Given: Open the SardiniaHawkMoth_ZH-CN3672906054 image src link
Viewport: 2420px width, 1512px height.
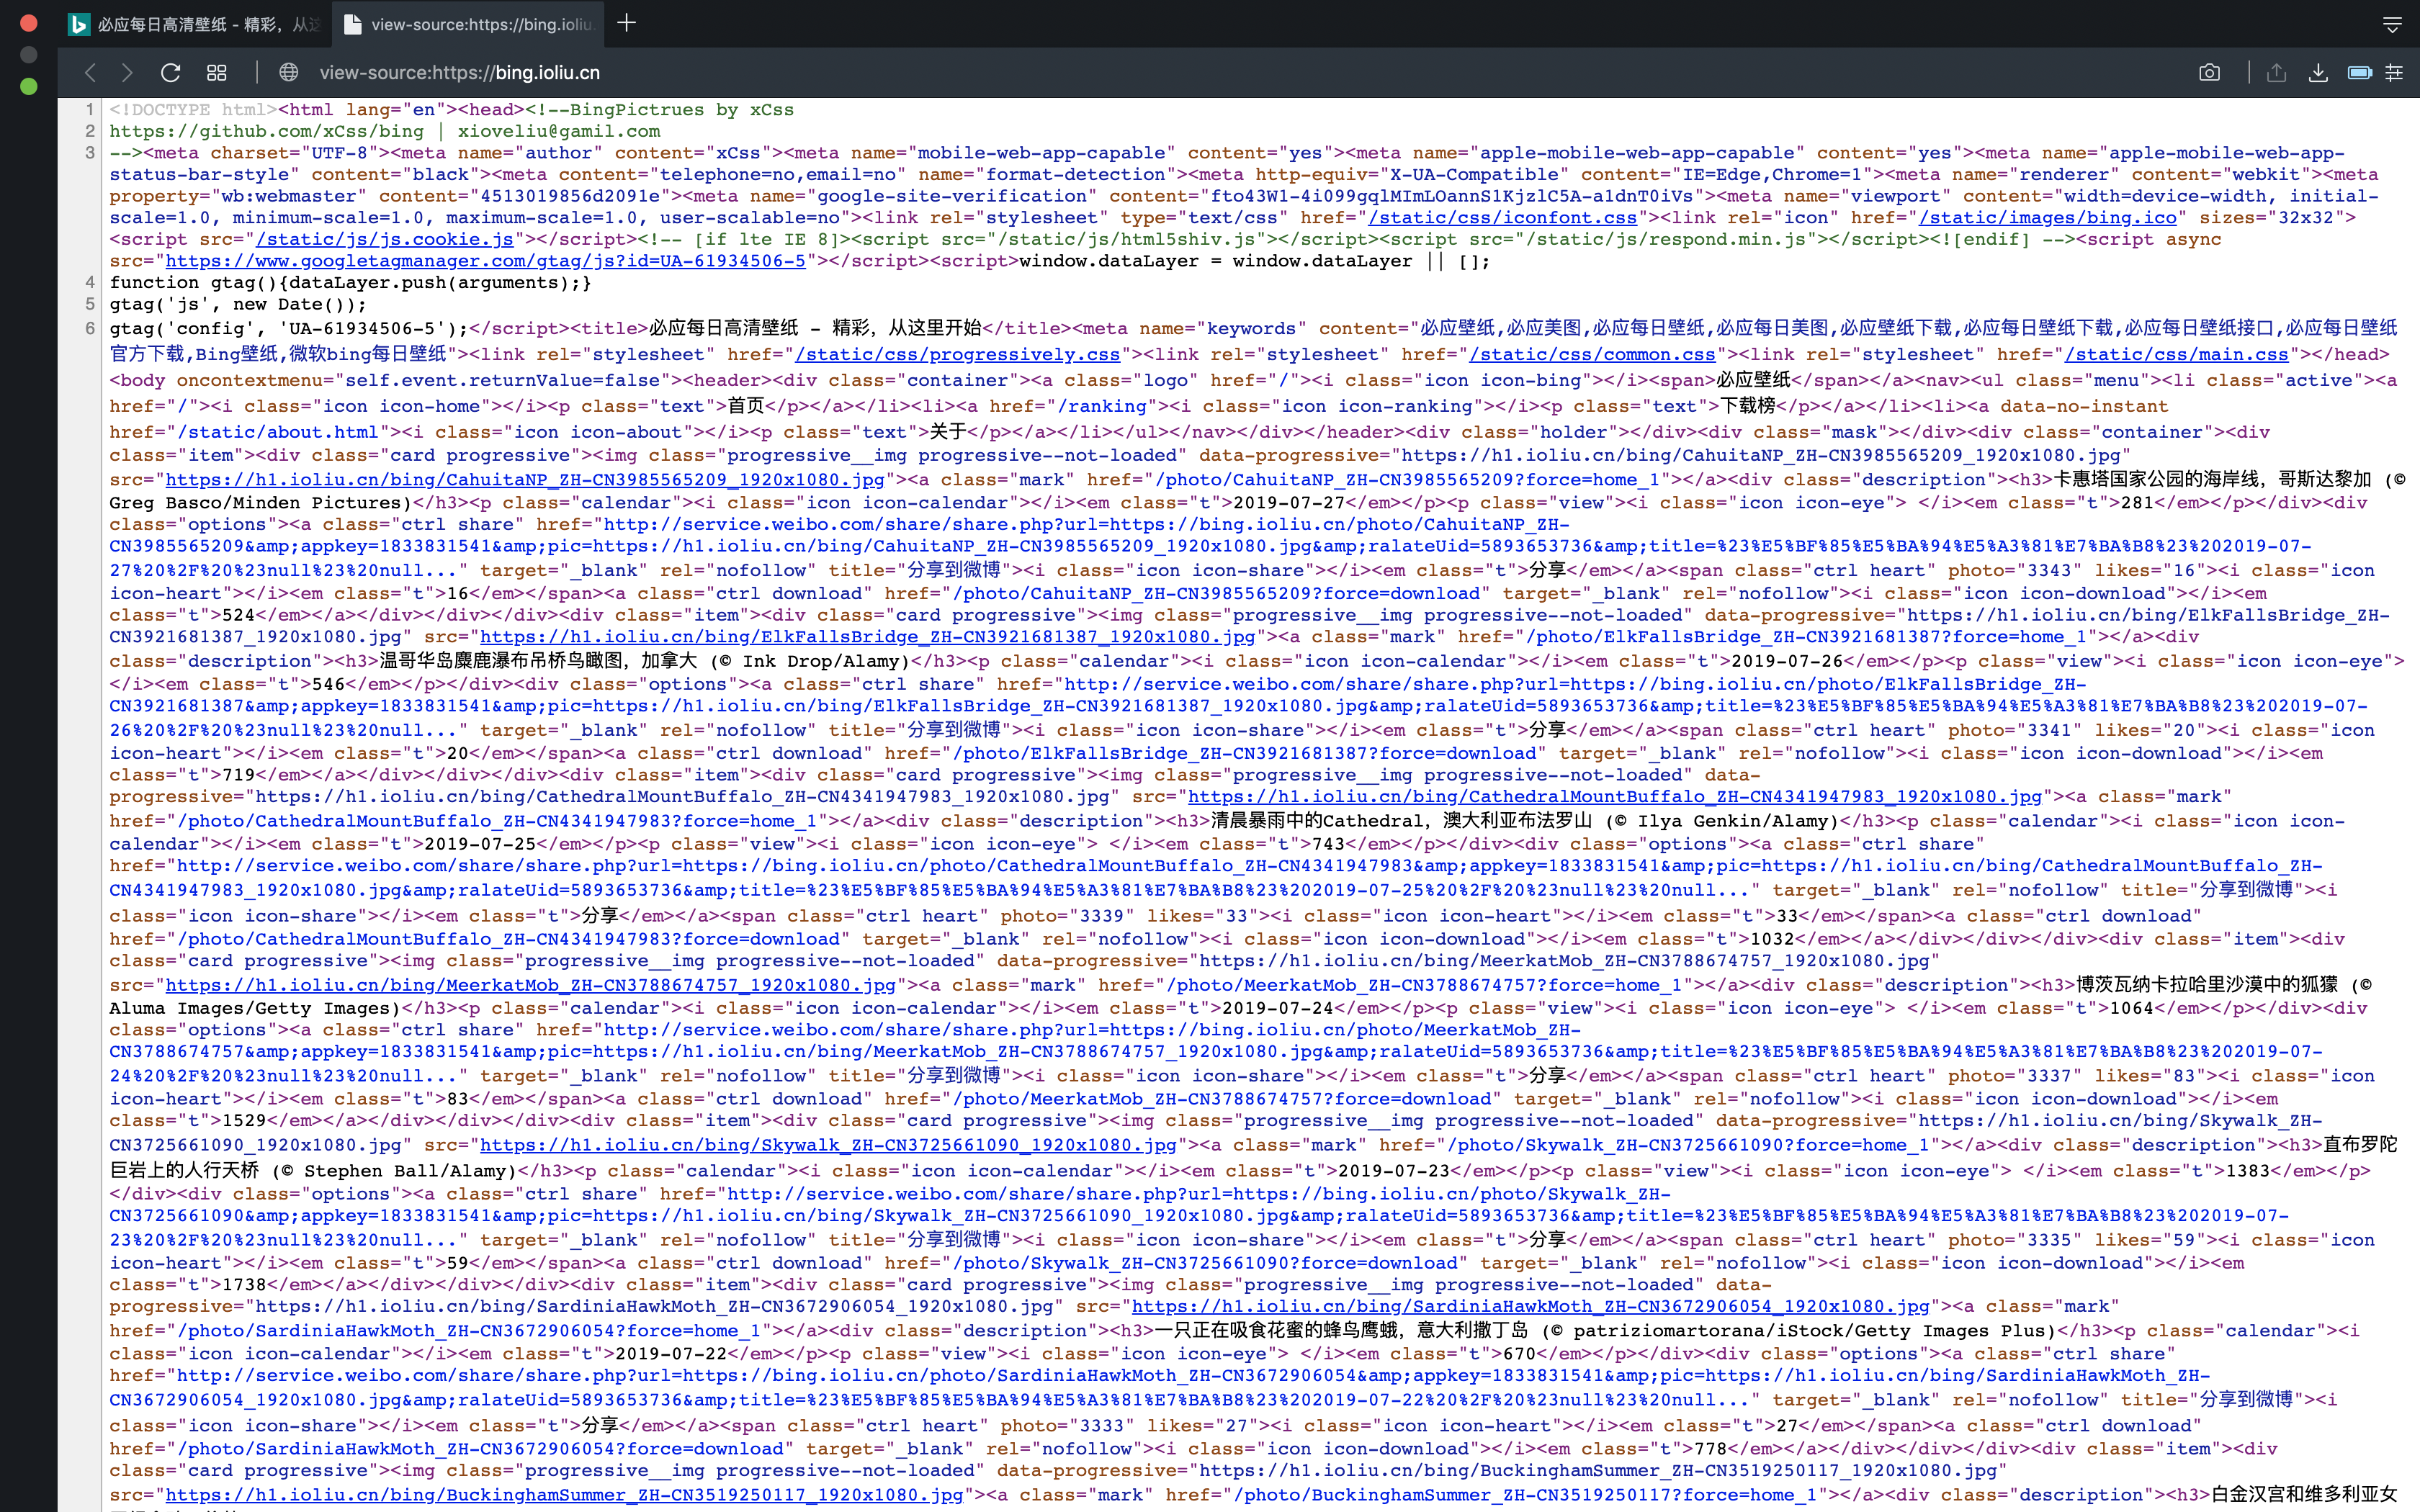Looking at the screenshot, I should point(1530,1306).
